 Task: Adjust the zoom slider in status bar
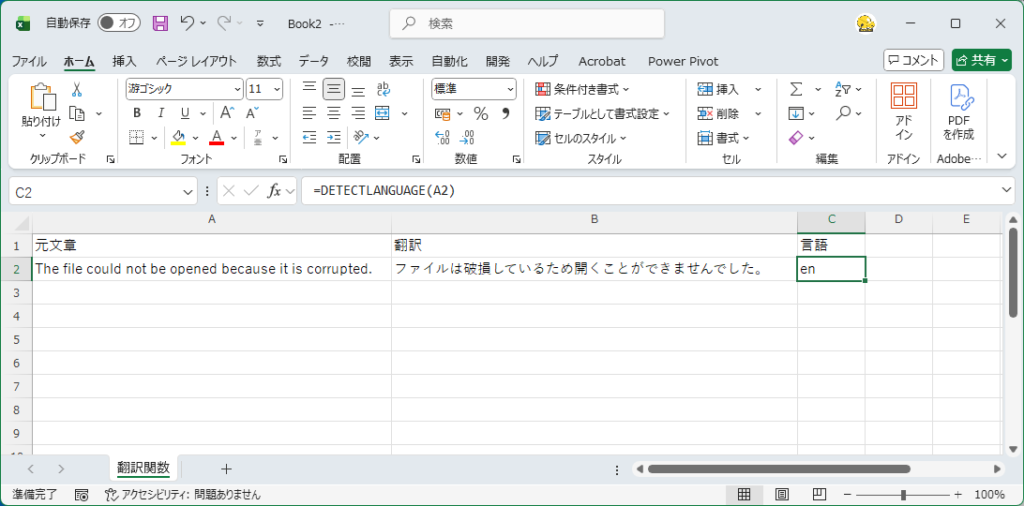point(903,495)
